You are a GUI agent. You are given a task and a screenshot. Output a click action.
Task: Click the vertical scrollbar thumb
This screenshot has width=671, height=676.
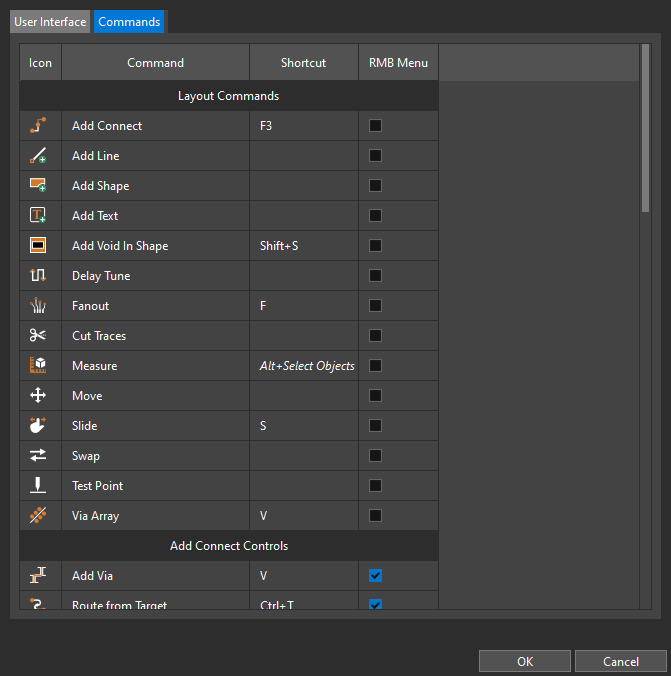pyautogui.click(x=645, y=128)
